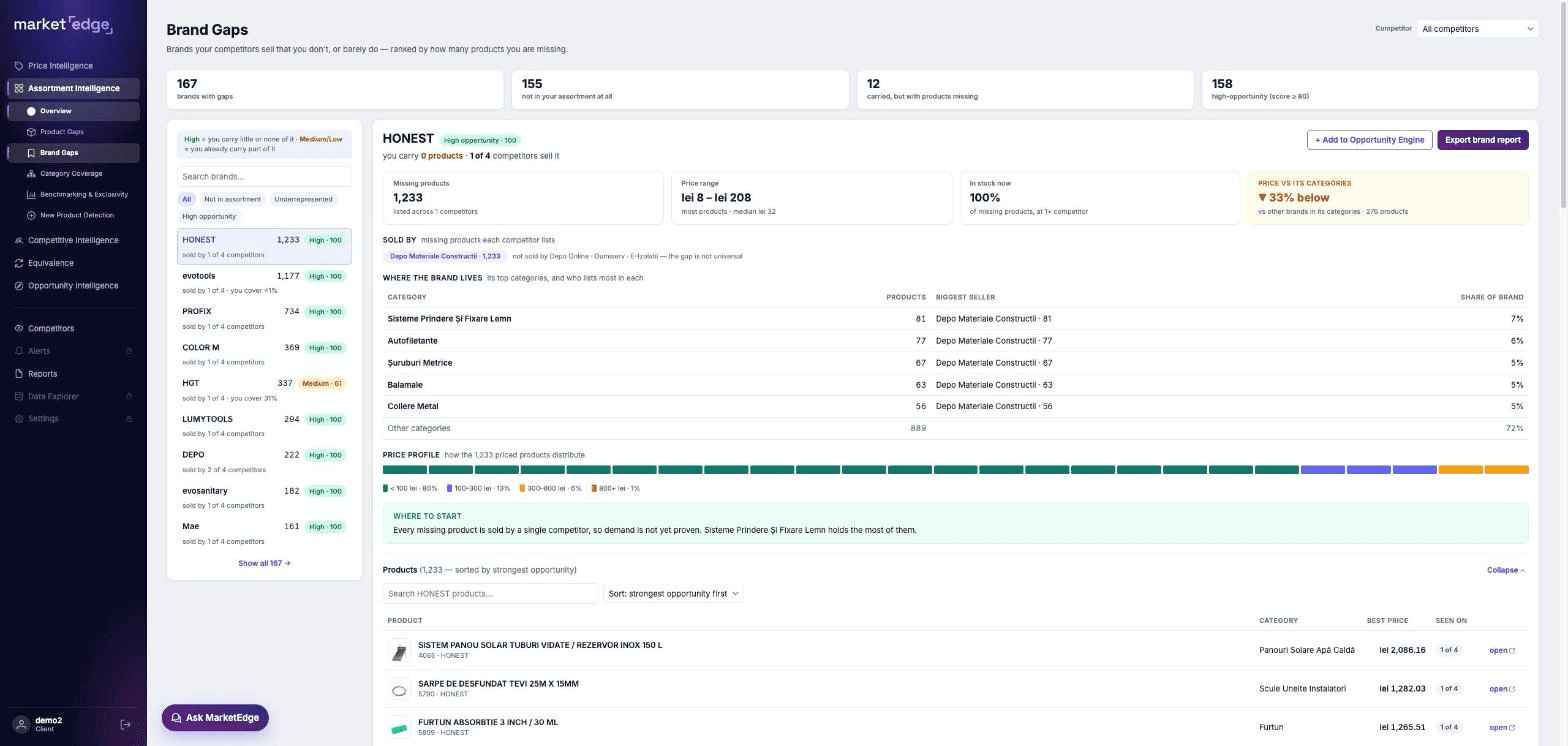Open the Equivalence sync icon
This screenshot has width=1568, height=746.
point(19,264)
